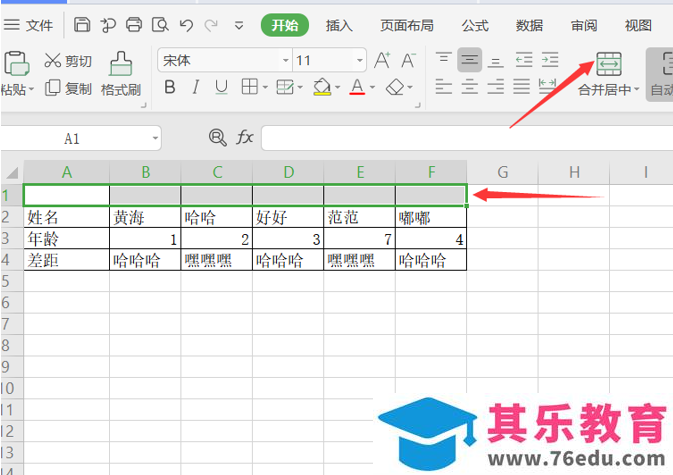The image size is (673, 475).
Task: Apply the yellow fill color
Action: point(322,87)
